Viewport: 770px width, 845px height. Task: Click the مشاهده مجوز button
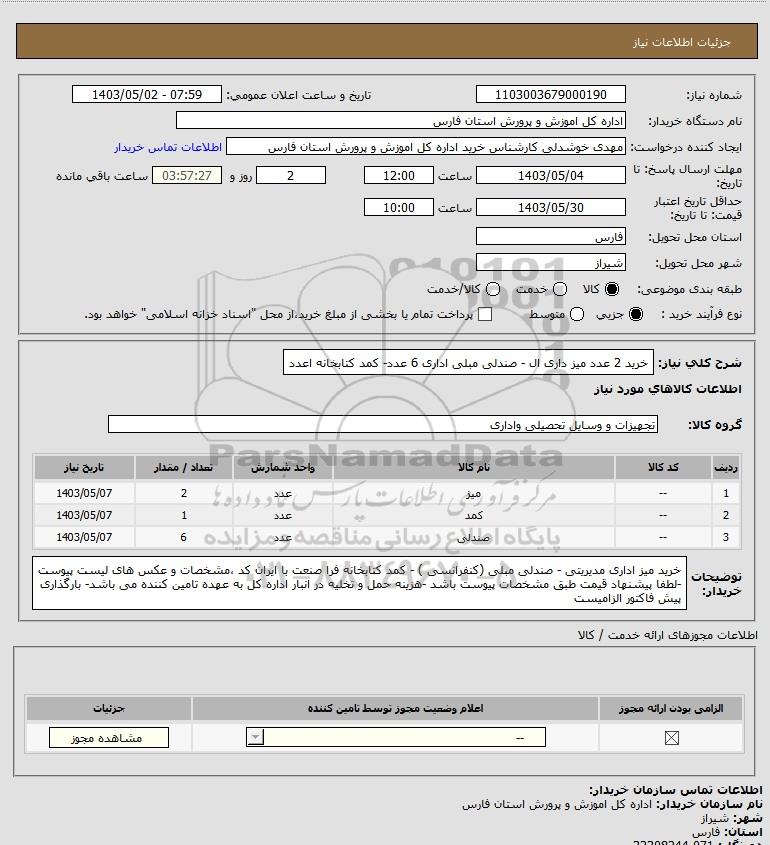coord(108,738)
